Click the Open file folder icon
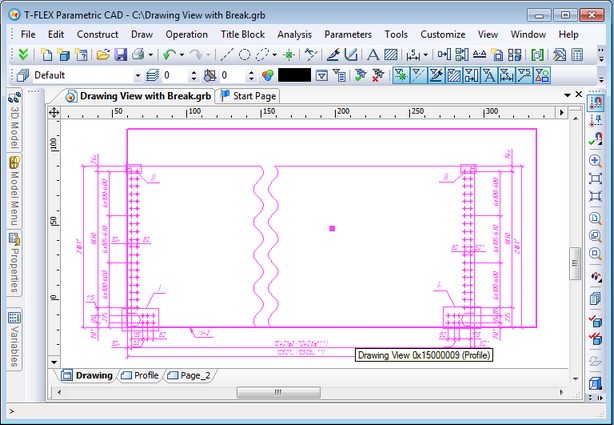Image resolution: width=614 pixels, height=425 pixels. point(102,54)
